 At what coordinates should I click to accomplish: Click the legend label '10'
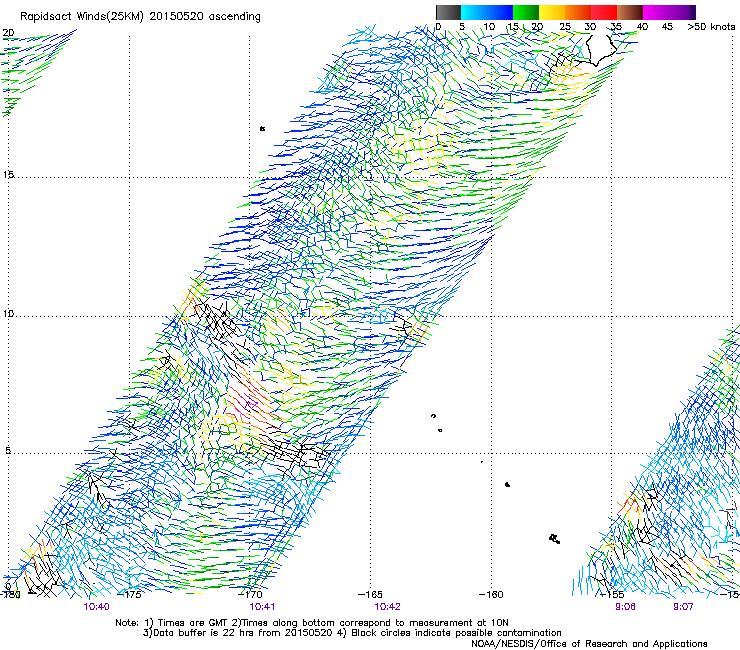[489, 27]
